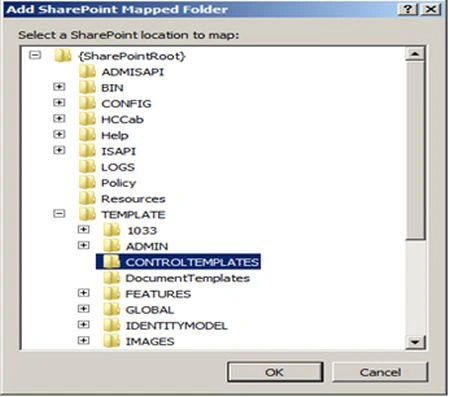Select the Help tree item
The image size is (450, 397).
[x=115, y=135]
